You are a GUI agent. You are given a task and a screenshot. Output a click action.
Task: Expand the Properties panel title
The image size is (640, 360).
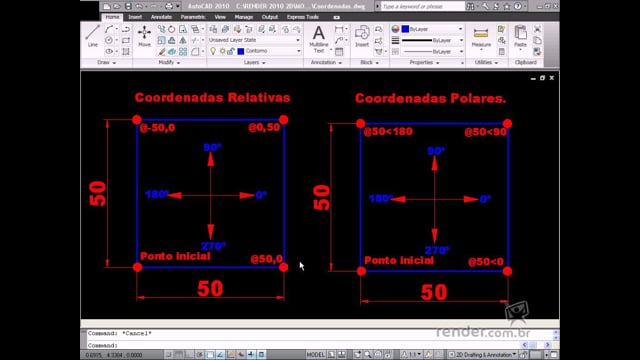coord(424,62)
